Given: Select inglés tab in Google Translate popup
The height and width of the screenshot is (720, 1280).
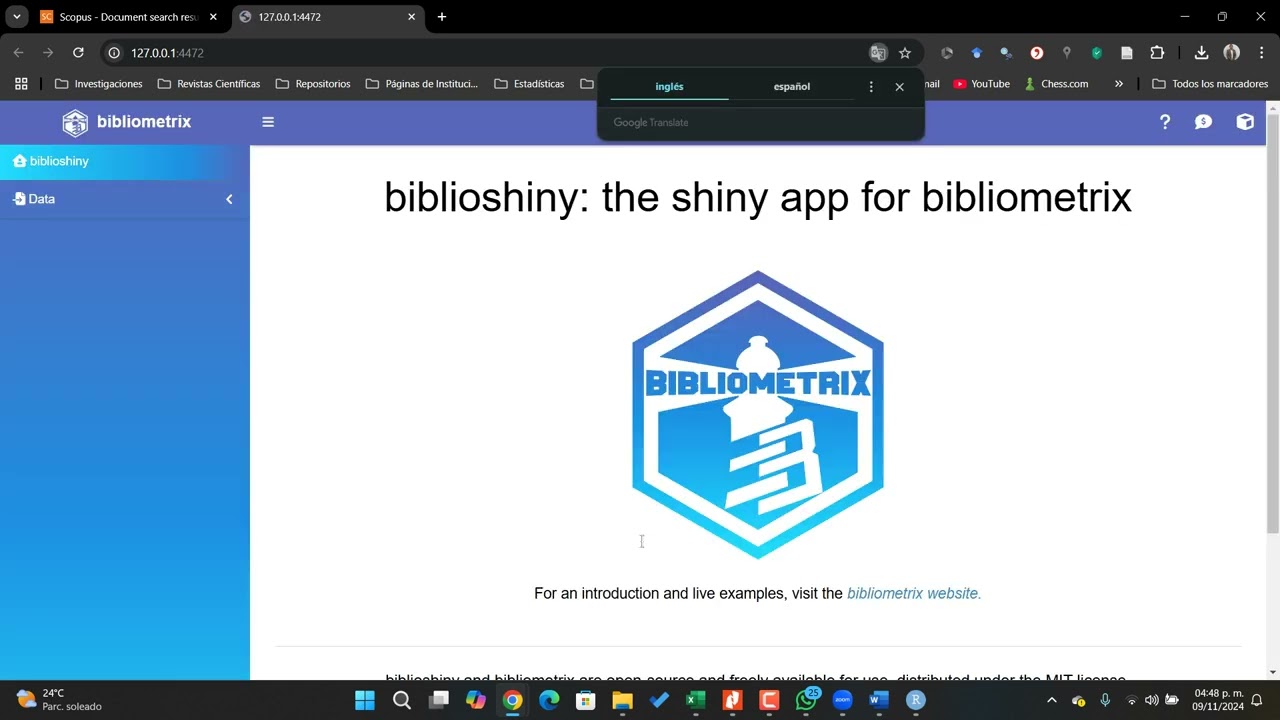Looking at the screenshot, I should click(669, 87).
